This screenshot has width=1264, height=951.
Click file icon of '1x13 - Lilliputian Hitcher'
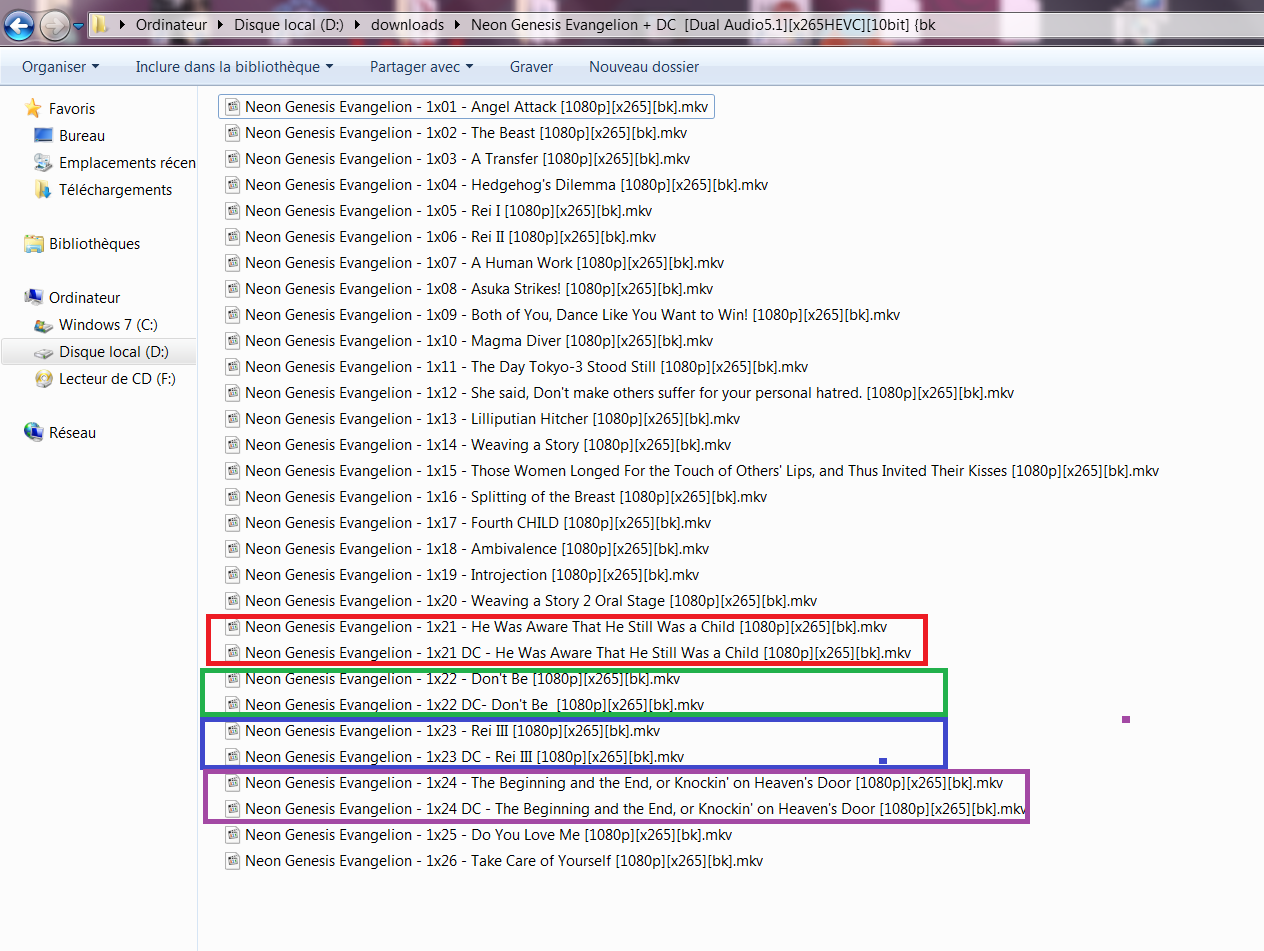point(233,418)
